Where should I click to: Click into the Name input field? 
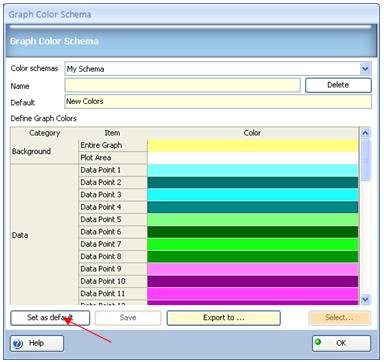click(x=182, y=85)
